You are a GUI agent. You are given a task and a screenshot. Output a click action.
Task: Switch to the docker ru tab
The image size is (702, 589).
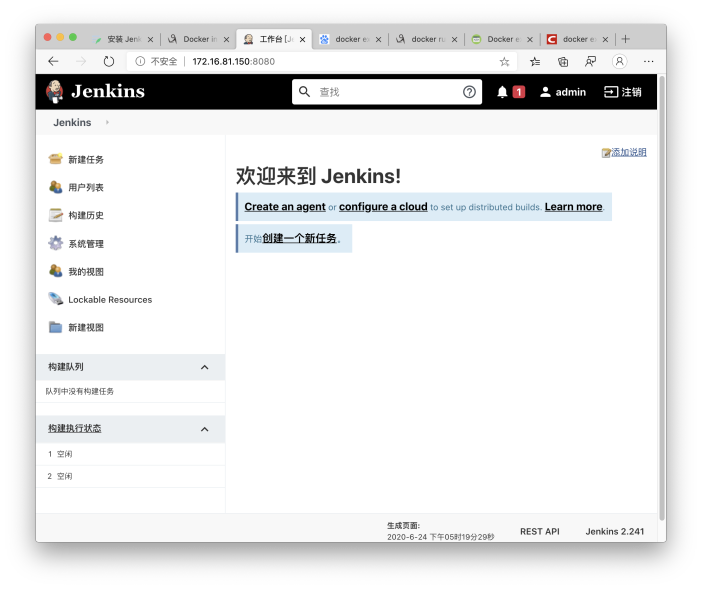427,39
